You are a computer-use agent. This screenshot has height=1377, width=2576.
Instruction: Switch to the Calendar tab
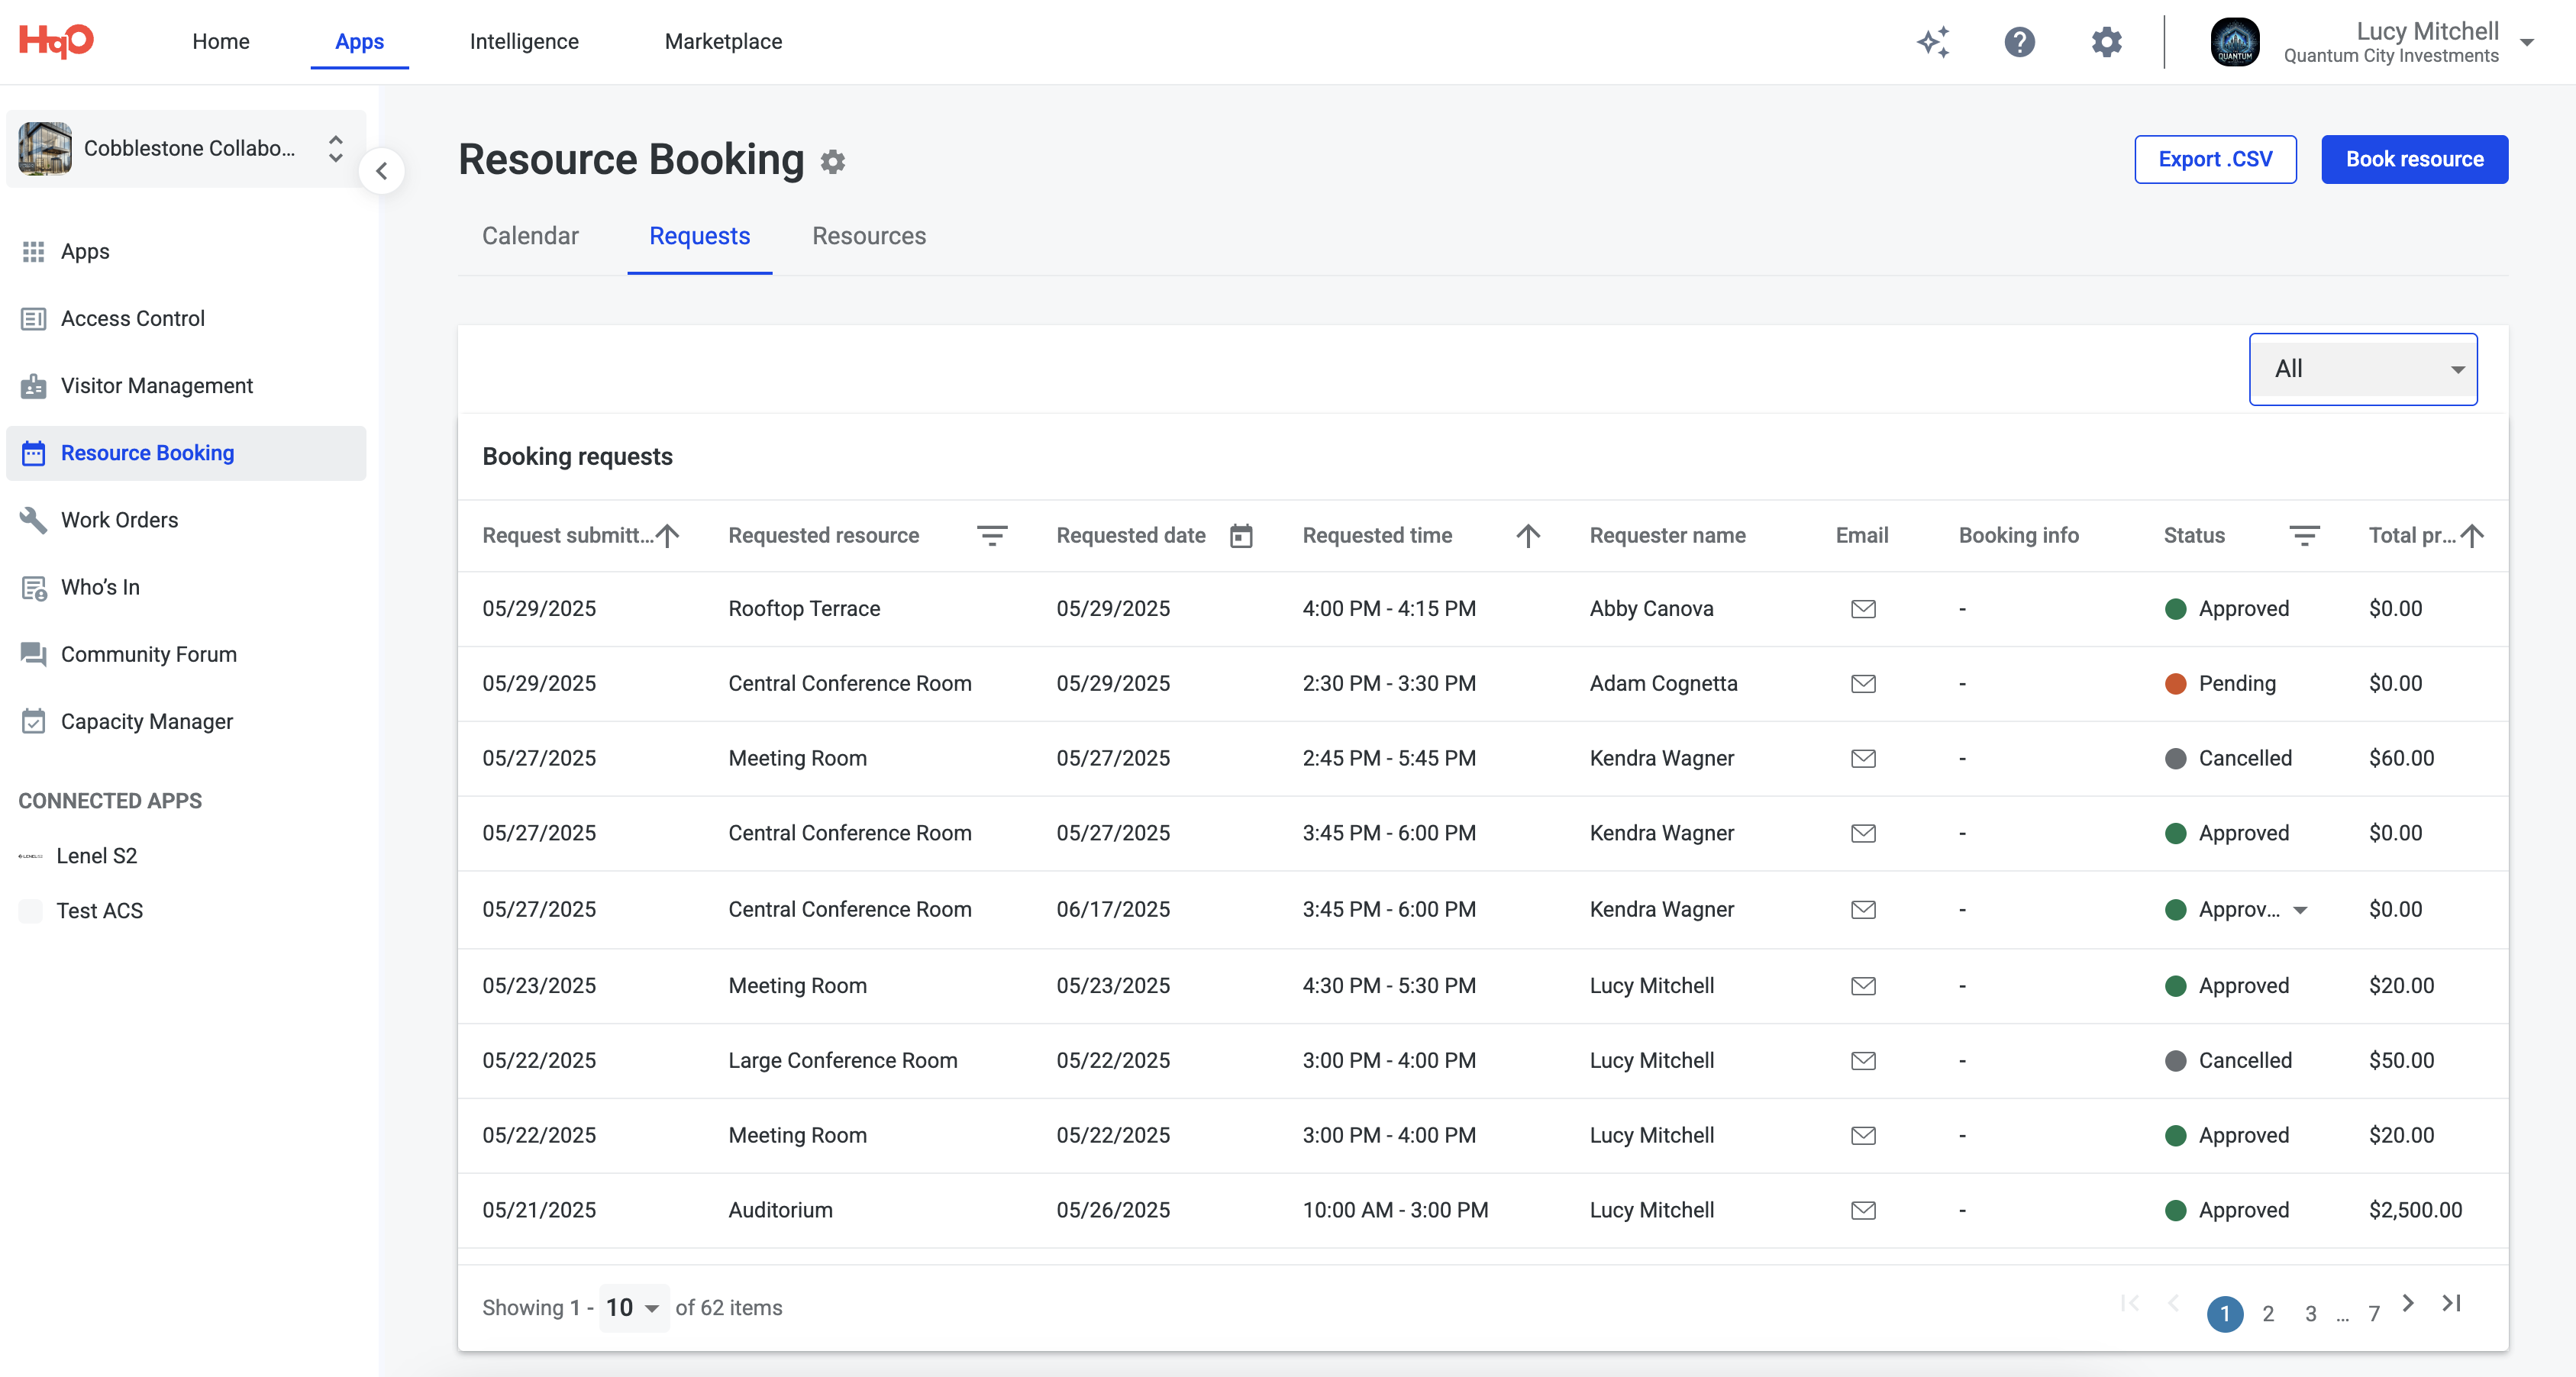[x=530, y=236]
